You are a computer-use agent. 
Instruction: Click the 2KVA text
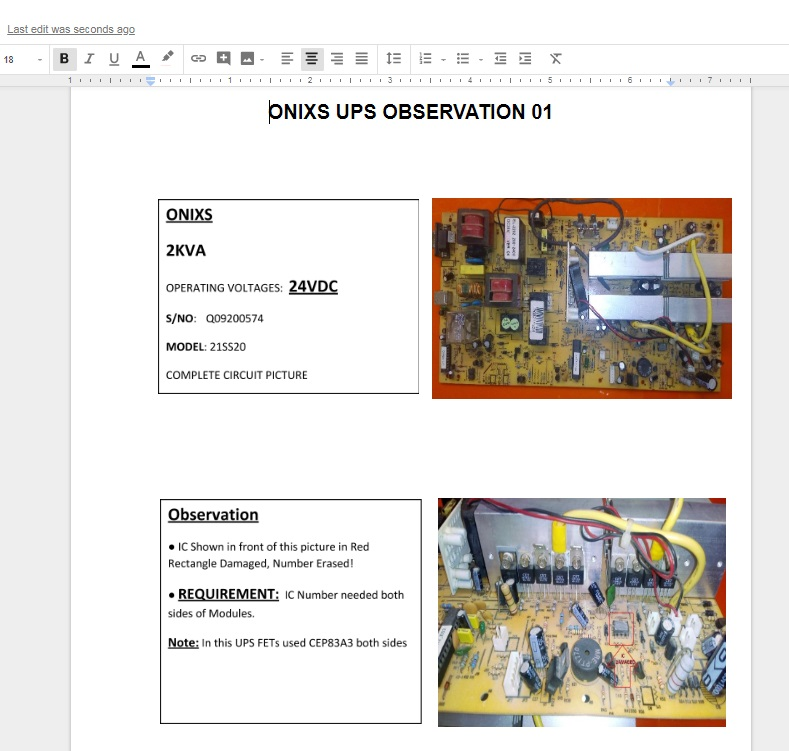[x=186, y=251]
